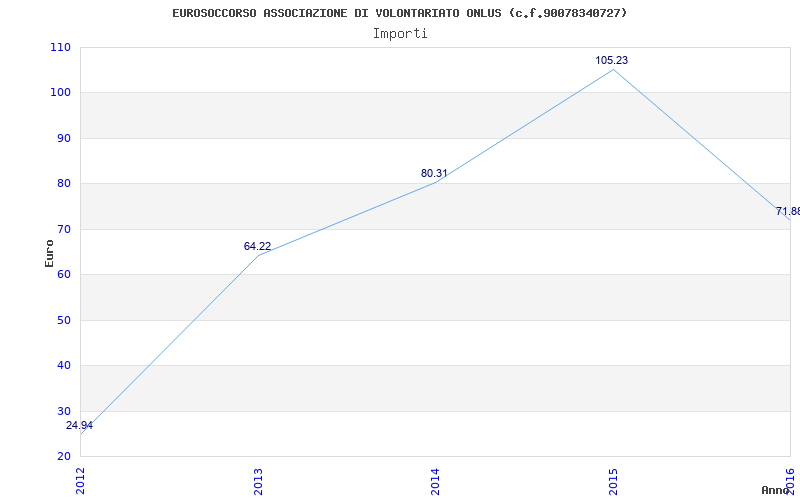
Task: Click the 100 y-axis tick label
Action: click(x=60, y=93)
